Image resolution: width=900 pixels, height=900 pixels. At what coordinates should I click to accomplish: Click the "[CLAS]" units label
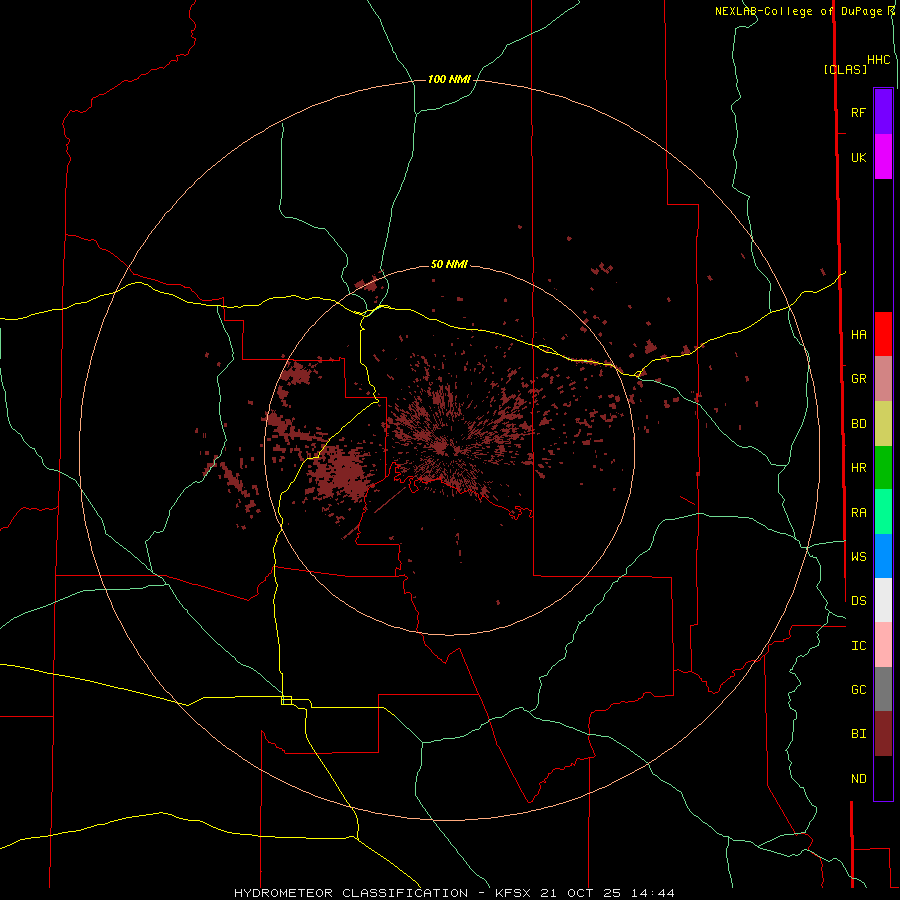[x=845, y=69]
